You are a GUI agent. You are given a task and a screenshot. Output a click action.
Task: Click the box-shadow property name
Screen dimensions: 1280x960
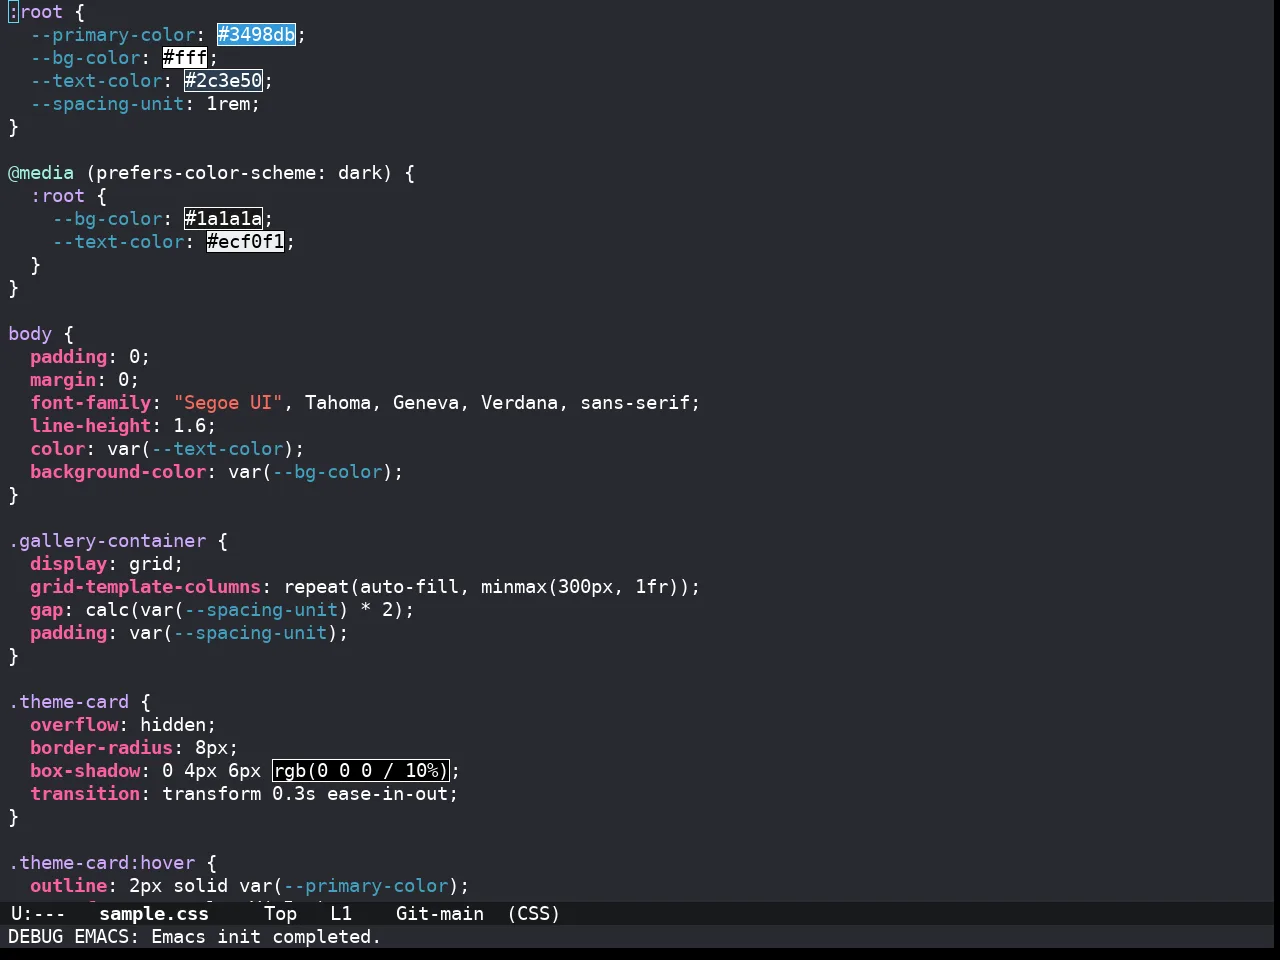[x=85, y=771]
